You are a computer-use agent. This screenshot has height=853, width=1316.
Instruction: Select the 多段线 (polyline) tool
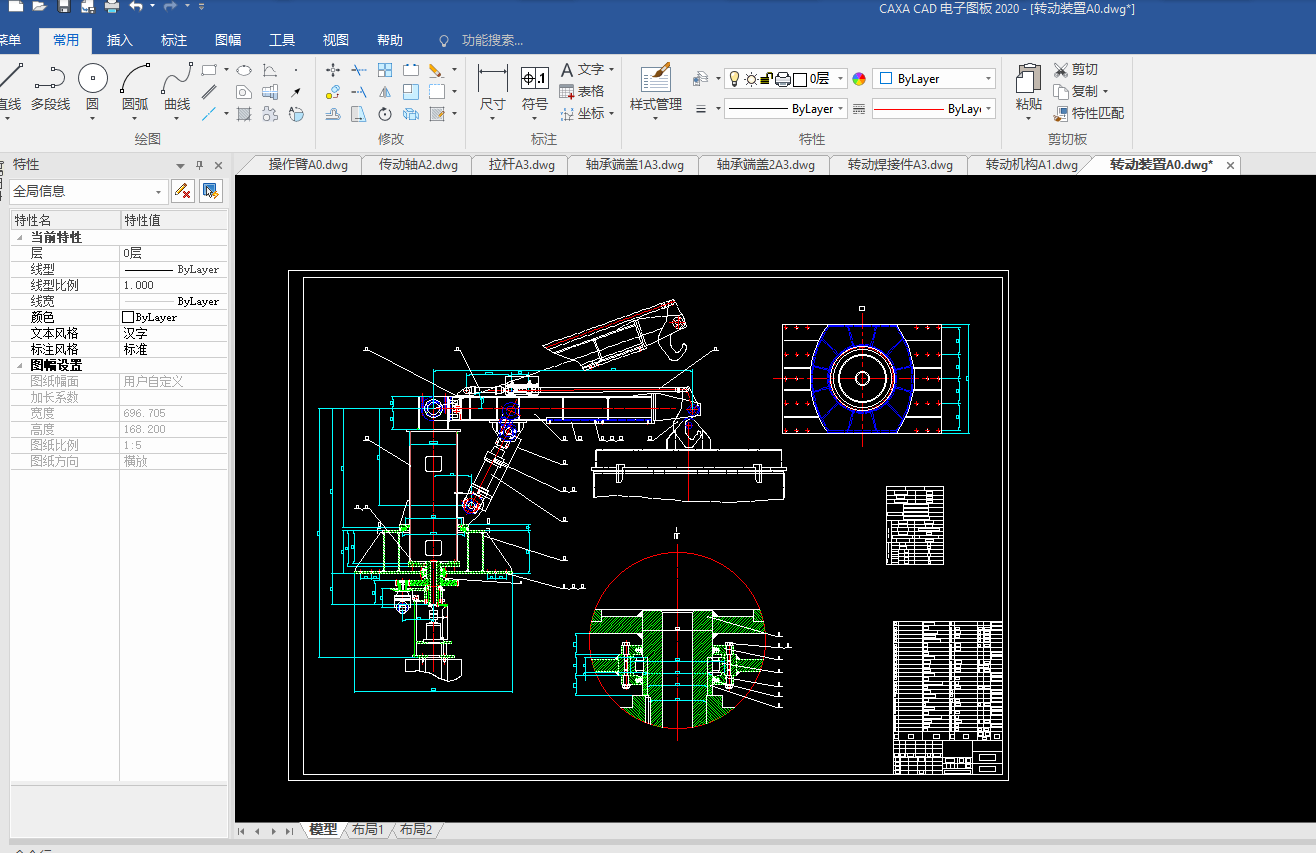point(49,79)
